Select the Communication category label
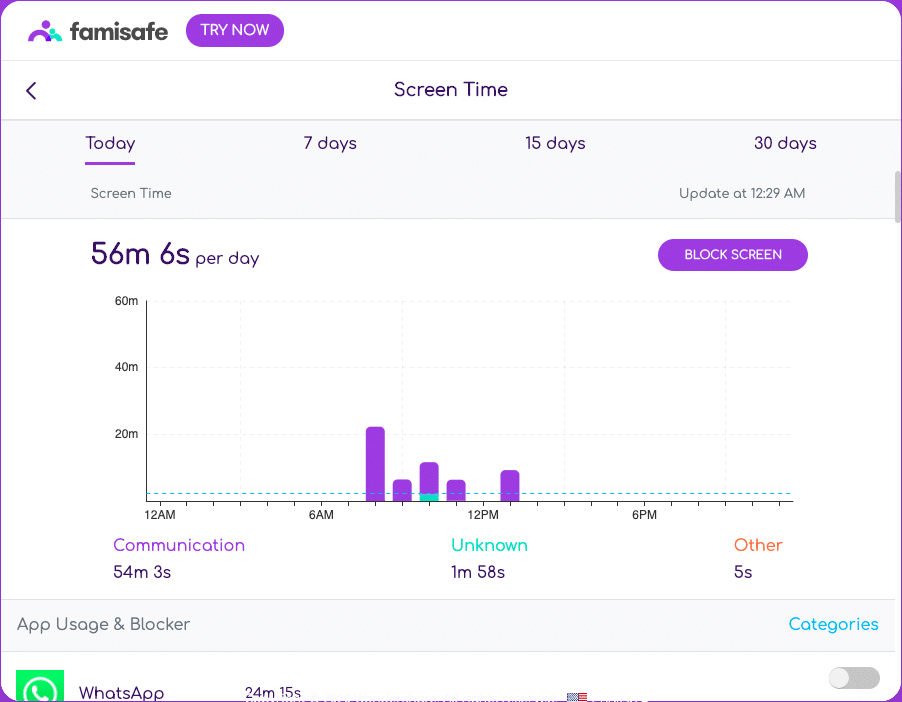902x702 pixels. point(178,545)
